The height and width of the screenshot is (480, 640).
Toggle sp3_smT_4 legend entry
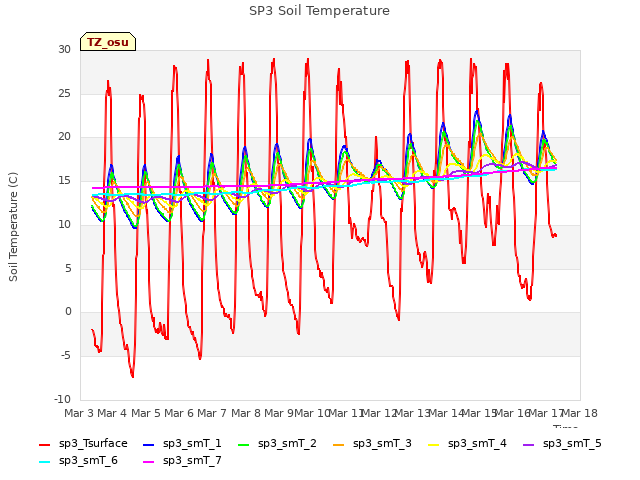click(467, 444)
